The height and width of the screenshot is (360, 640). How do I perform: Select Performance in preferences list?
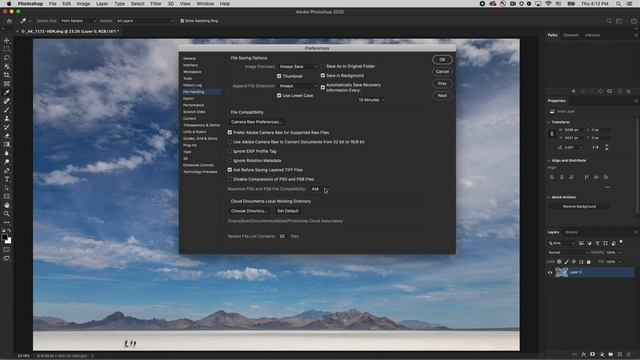tap(193, 105)
